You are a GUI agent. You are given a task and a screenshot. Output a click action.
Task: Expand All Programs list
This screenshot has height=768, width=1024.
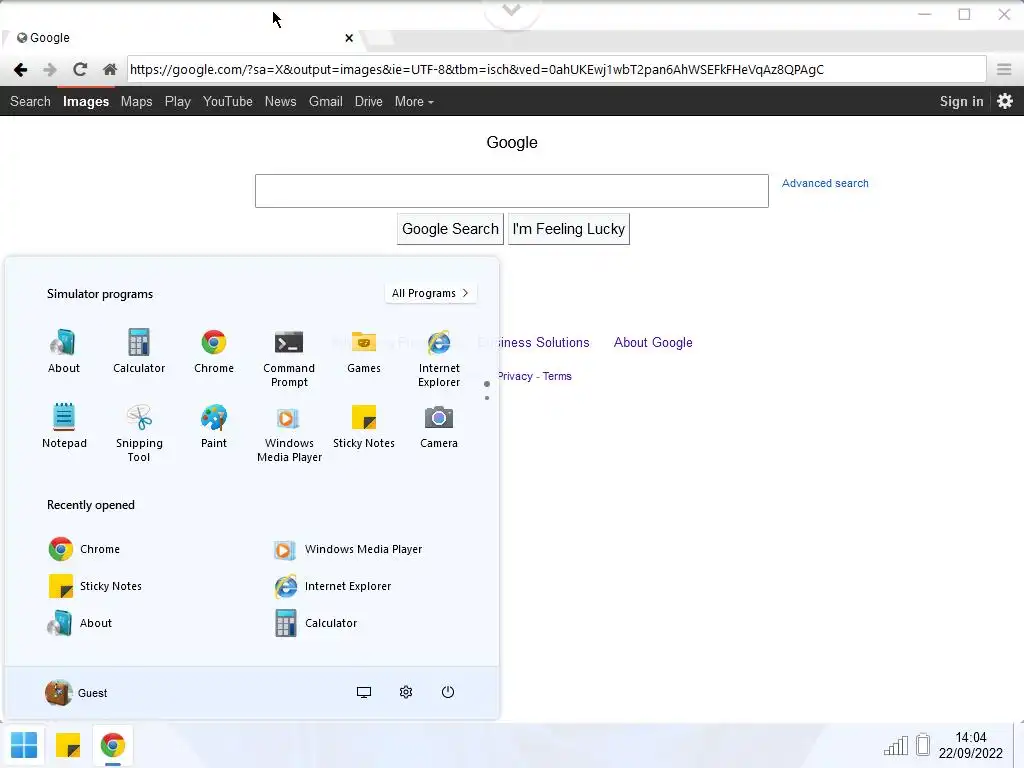pos(430,293)
